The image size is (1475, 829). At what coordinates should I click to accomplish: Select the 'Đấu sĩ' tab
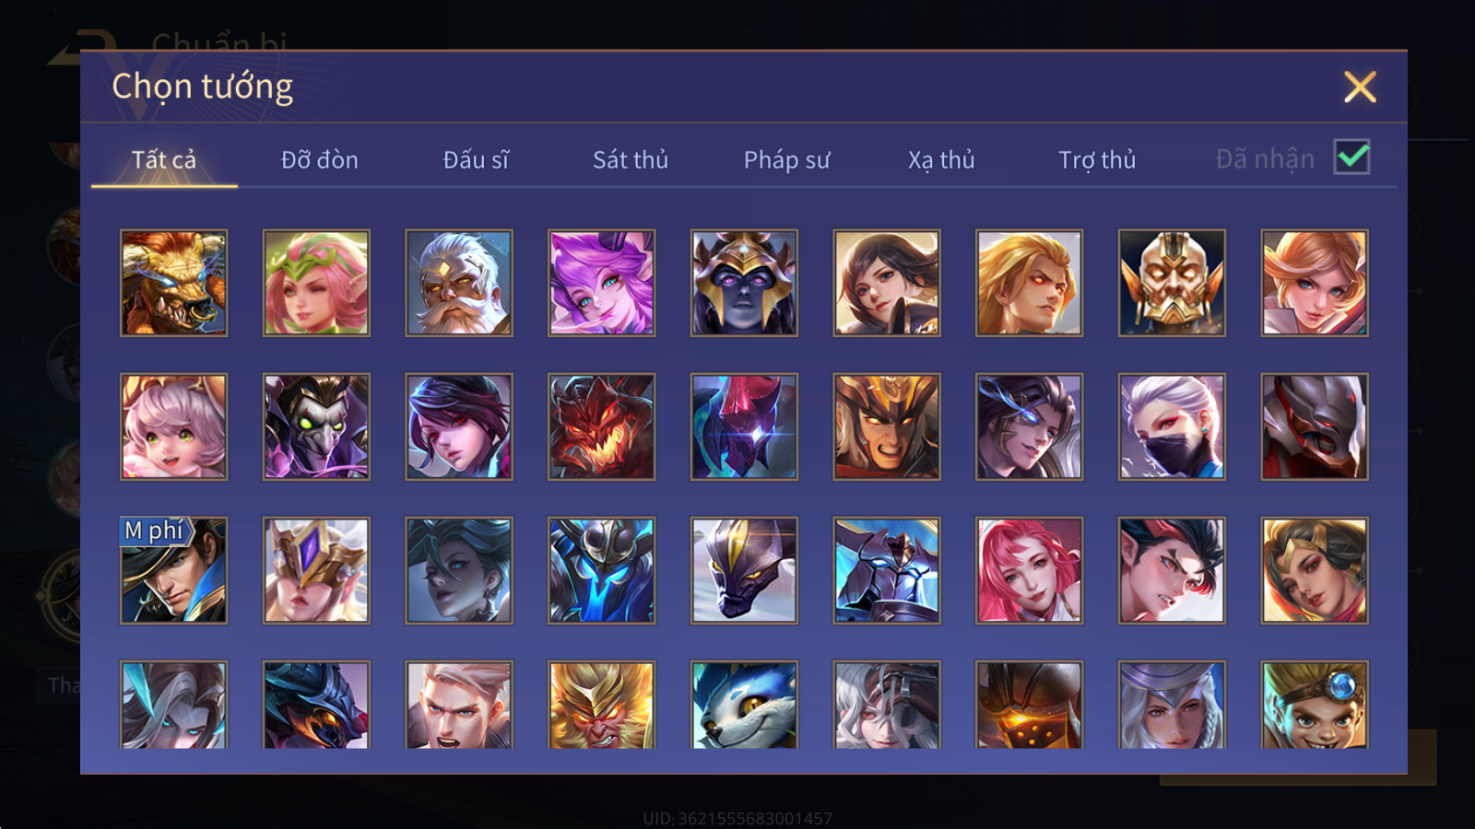click(x=475, y=160)
